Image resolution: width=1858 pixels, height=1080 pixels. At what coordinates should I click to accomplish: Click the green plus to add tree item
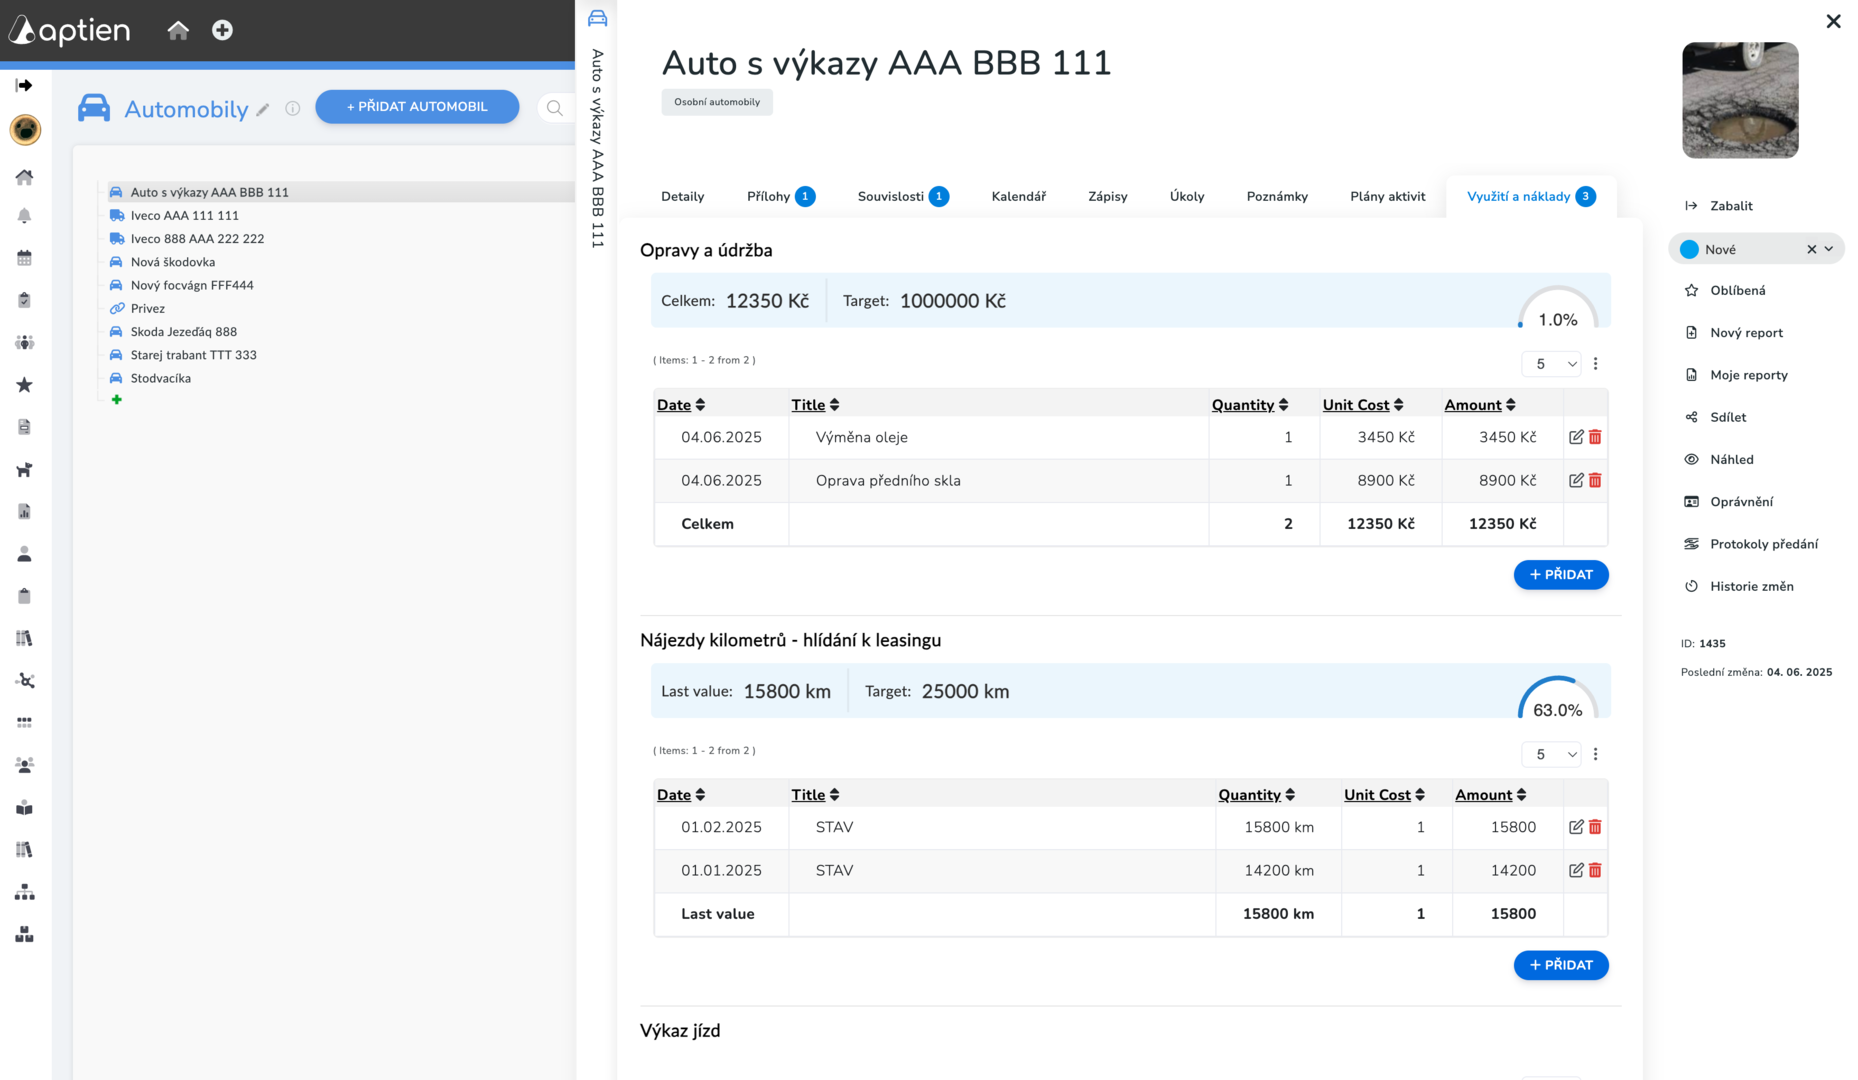pyautogui.click(x=117, y=400)
